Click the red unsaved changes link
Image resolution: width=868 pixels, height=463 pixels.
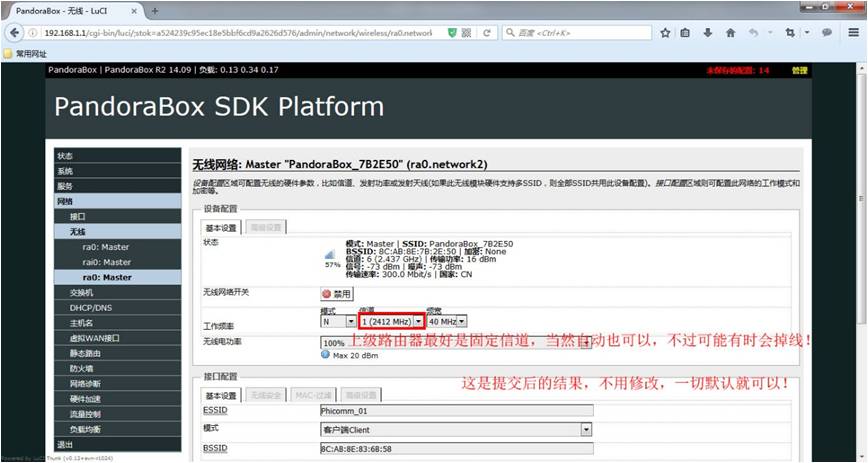pyautogui.click(x=737, y=70)
